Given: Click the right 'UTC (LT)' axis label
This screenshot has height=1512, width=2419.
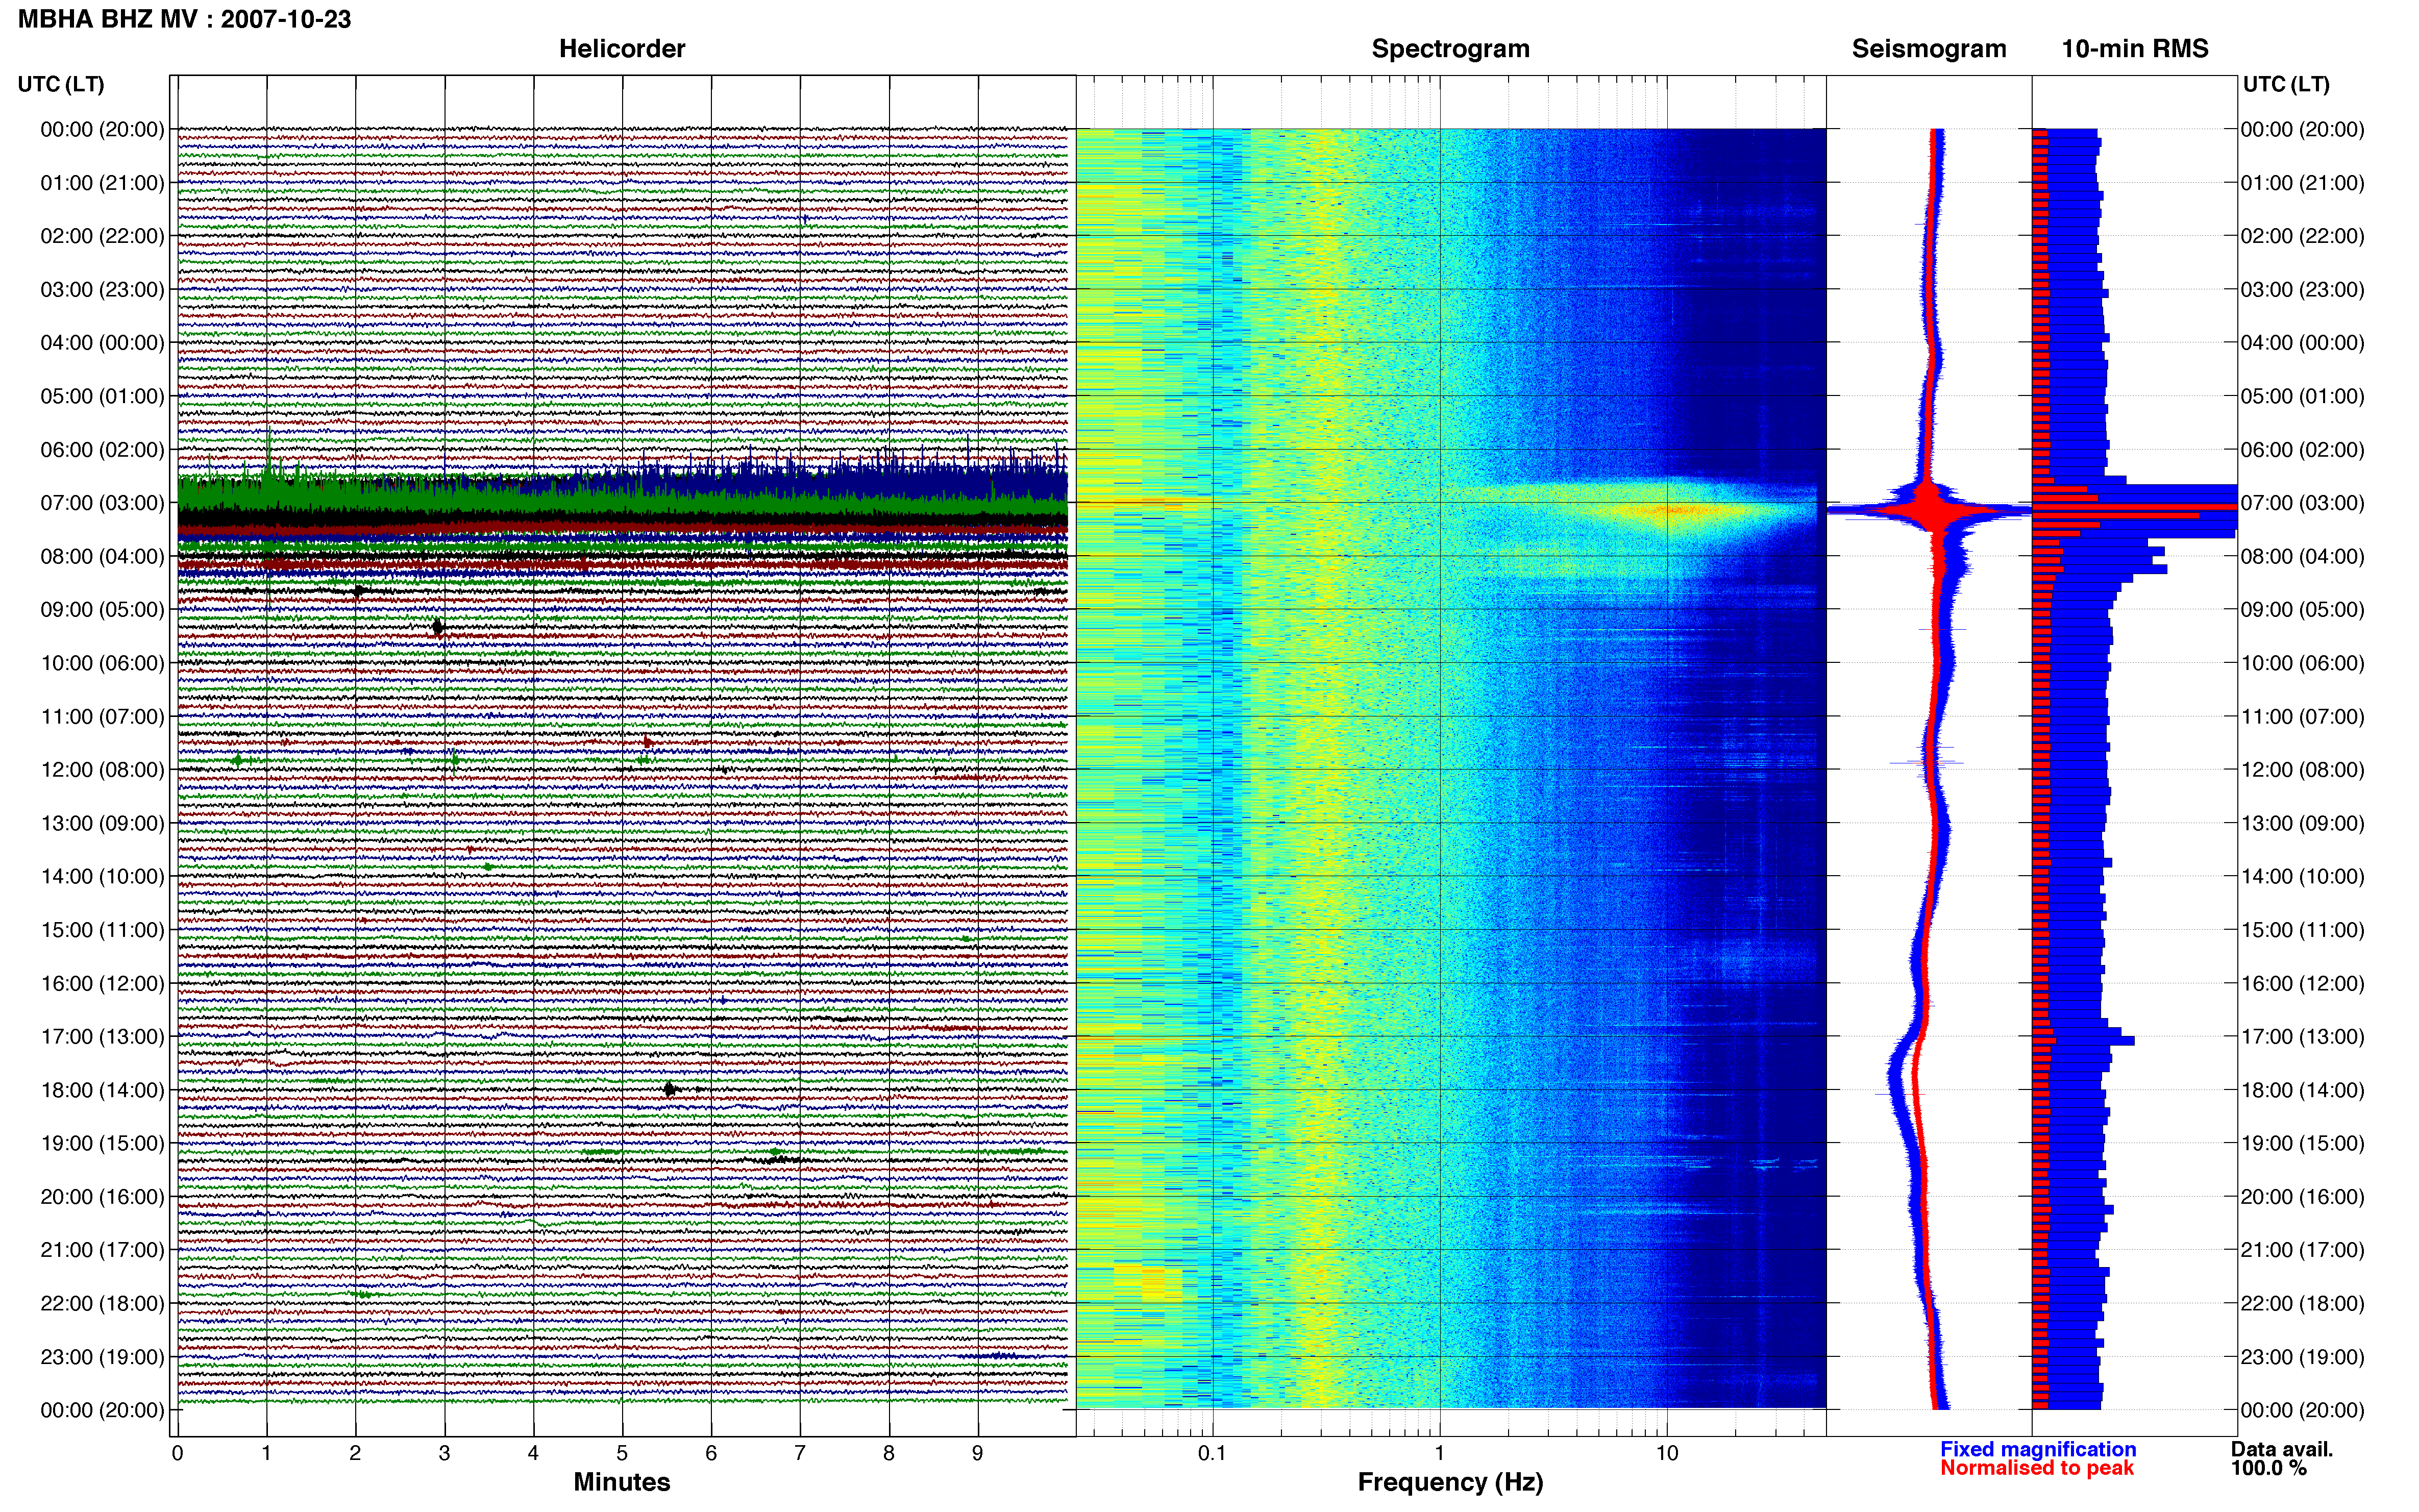Looking at the screenshot, I should (2285, 84).
